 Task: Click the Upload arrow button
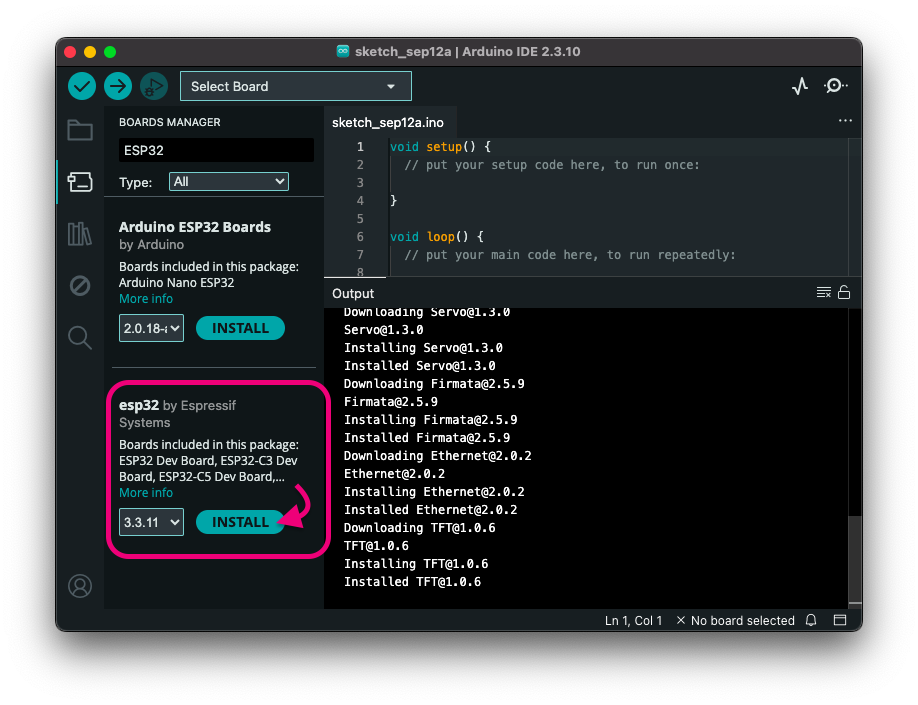pyautogui.click(x=118, y=87)
